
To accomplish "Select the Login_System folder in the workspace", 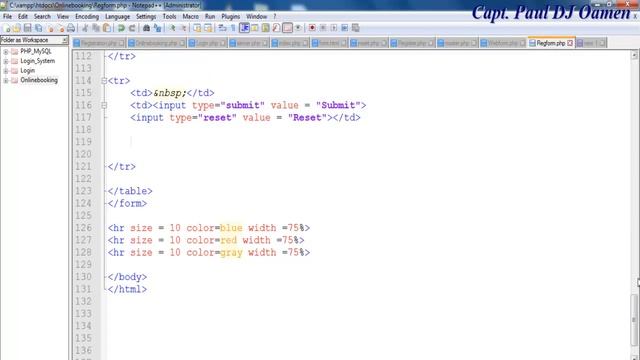I will pos(37,61).
